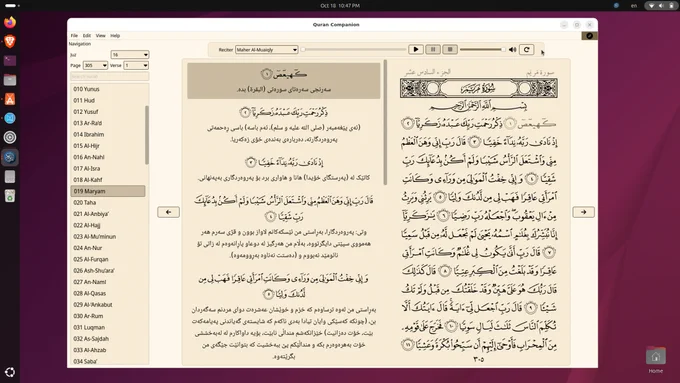This screenshot has width=680, height=383.
Task: Select surah 011 Hud
Action: tap(108, 100)
